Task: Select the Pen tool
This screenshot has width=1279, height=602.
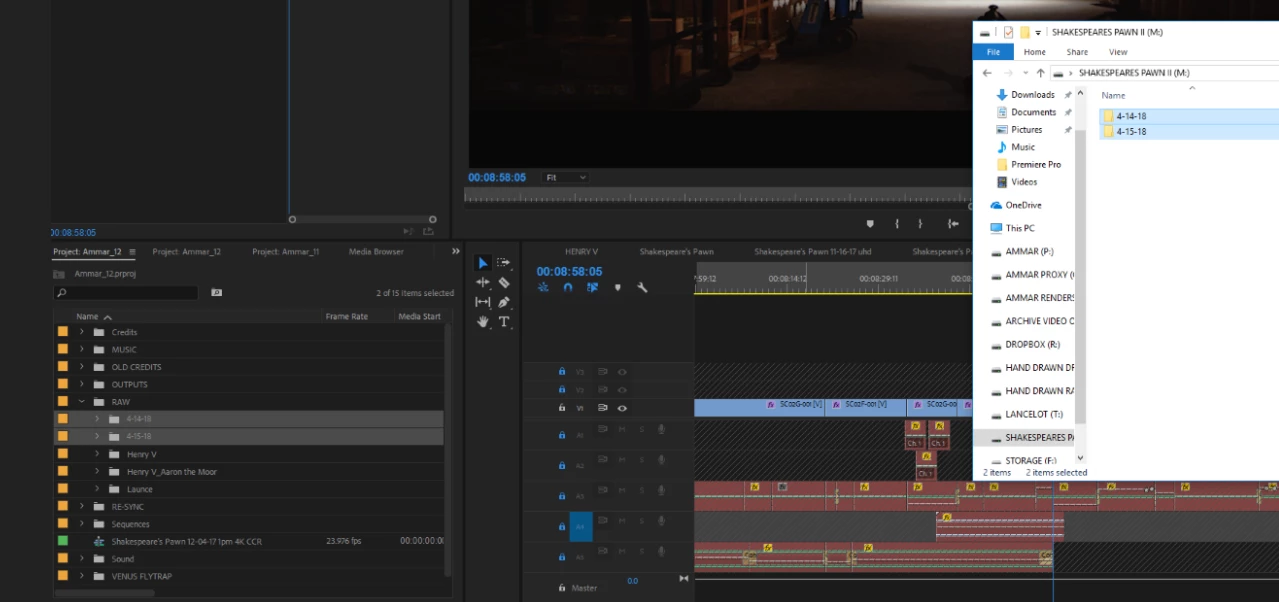Action: pos(504,302)
